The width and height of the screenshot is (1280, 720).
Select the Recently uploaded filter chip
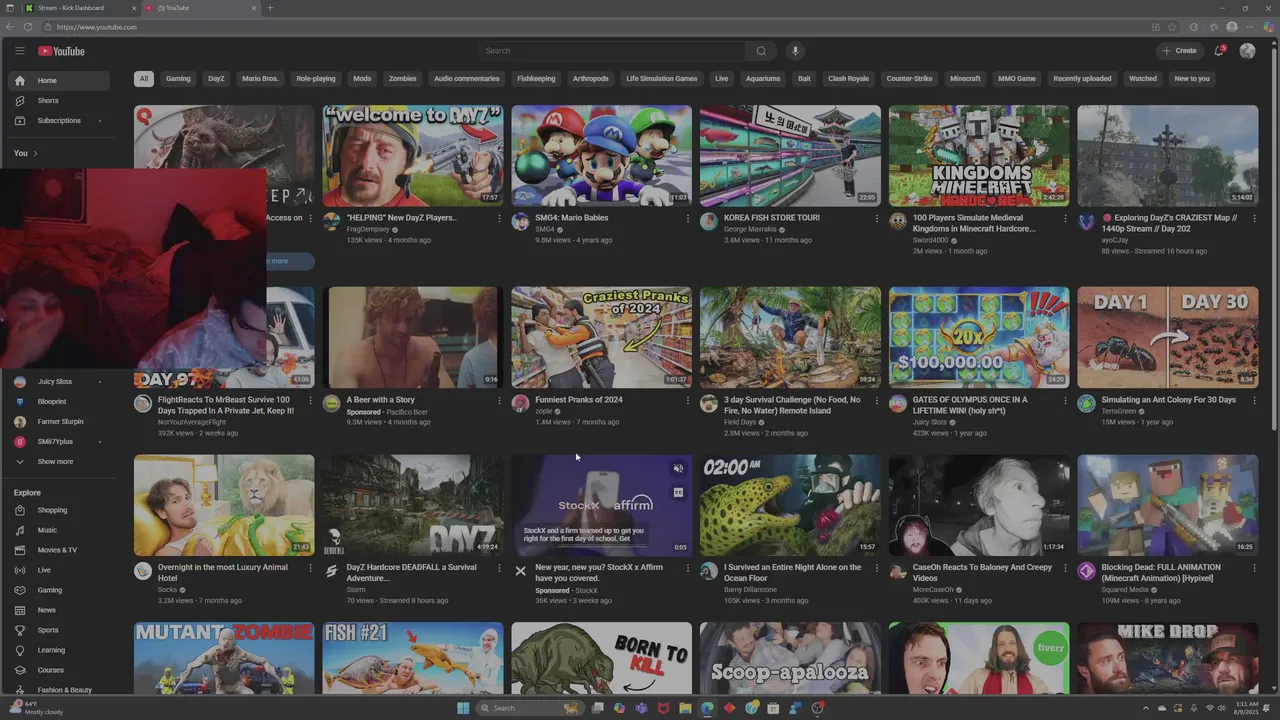(x=1082, y=78)
